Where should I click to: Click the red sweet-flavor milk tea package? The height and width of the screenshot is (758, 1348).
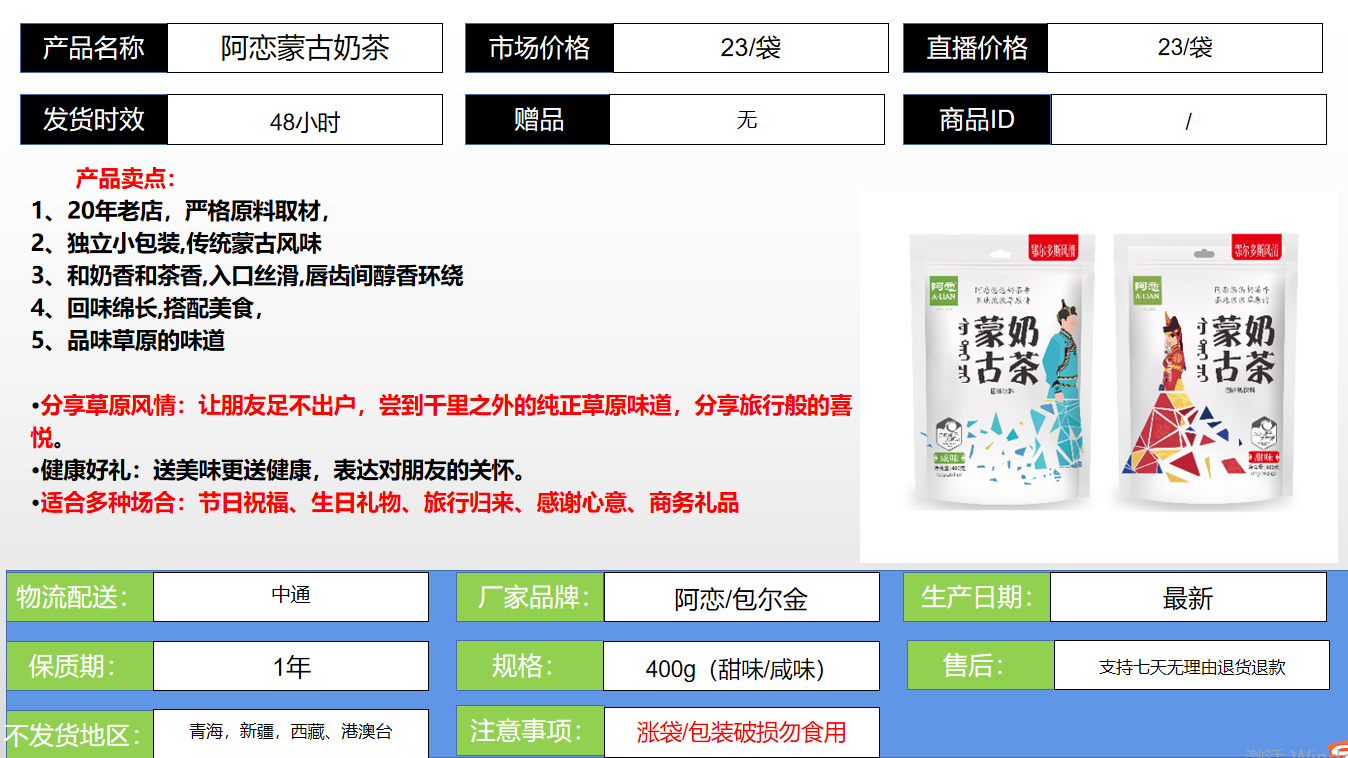point(1206,368)
